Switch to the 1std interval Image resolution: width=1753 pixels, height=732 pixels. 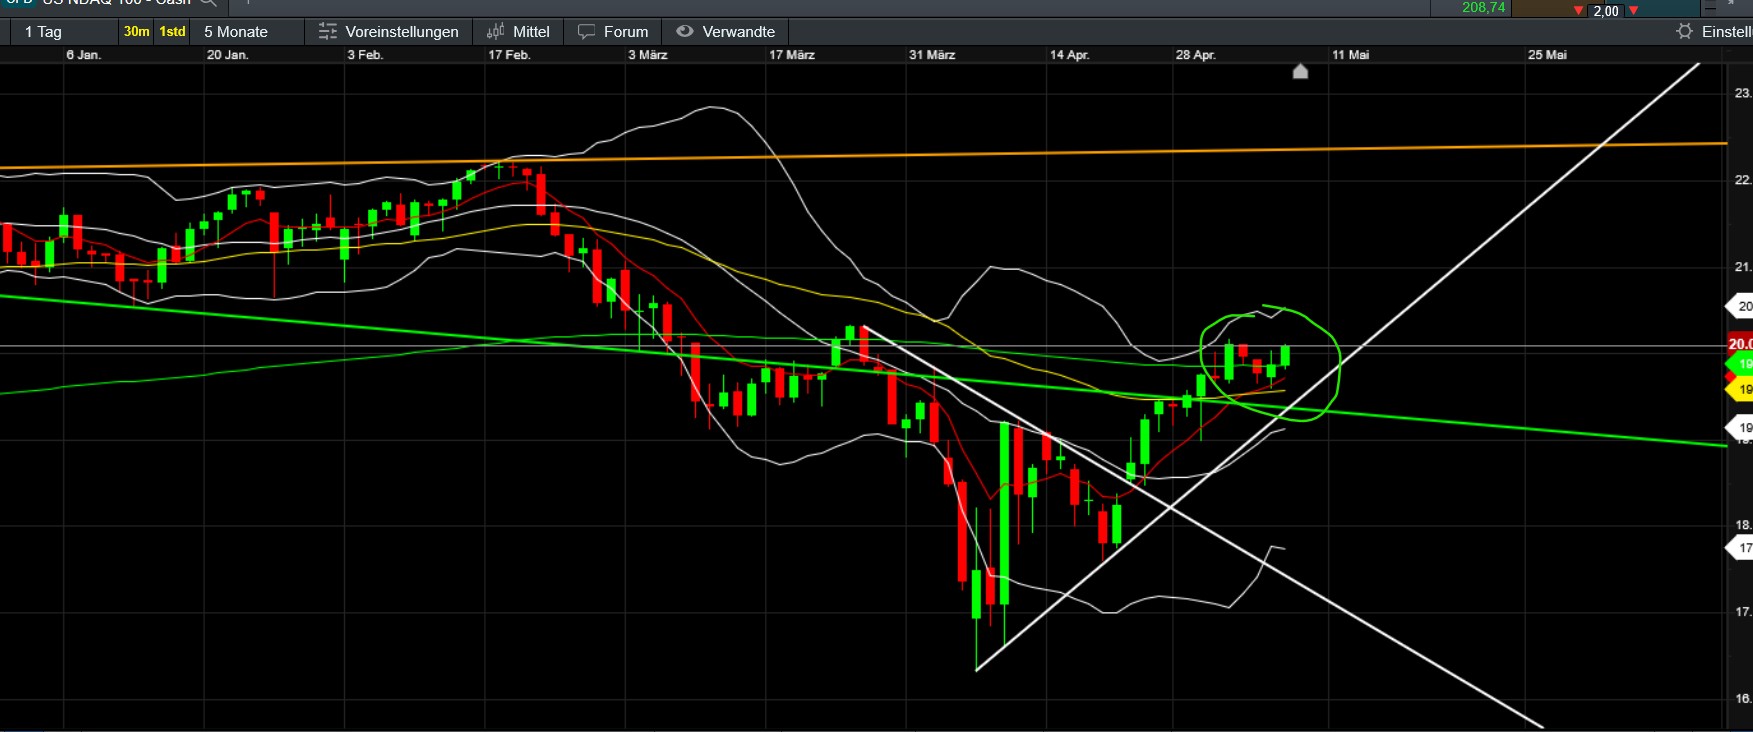(173, 32)
